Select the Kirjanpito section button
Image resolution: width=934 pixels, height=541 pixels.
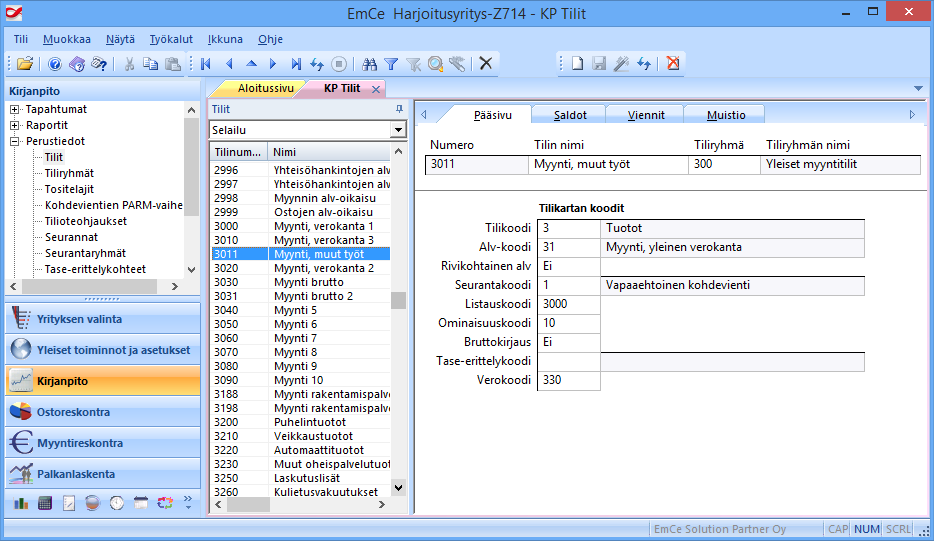tap(103, 381)
